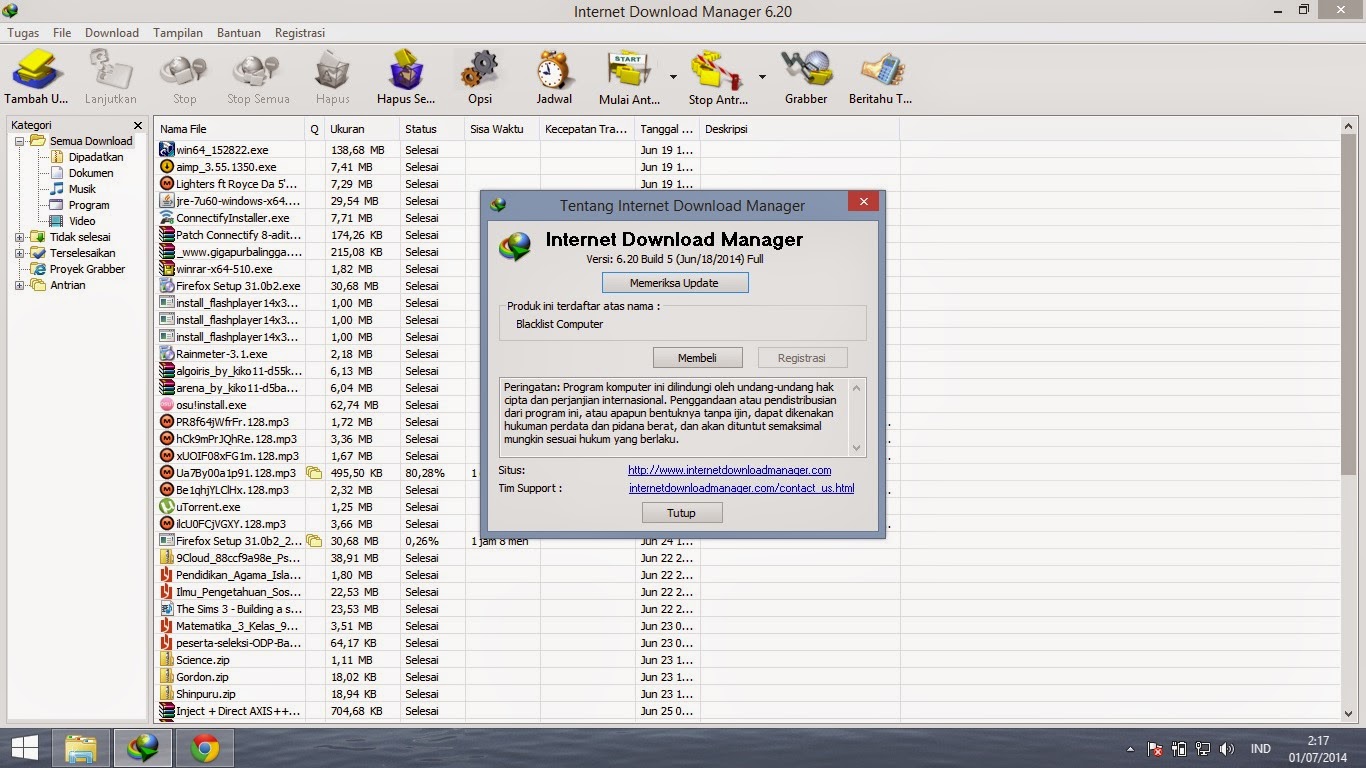The width and height of the screenshot is (1366, 768).
Task: Open the internetdownloadmanager.com website link
Action: [x=730, y=470]
